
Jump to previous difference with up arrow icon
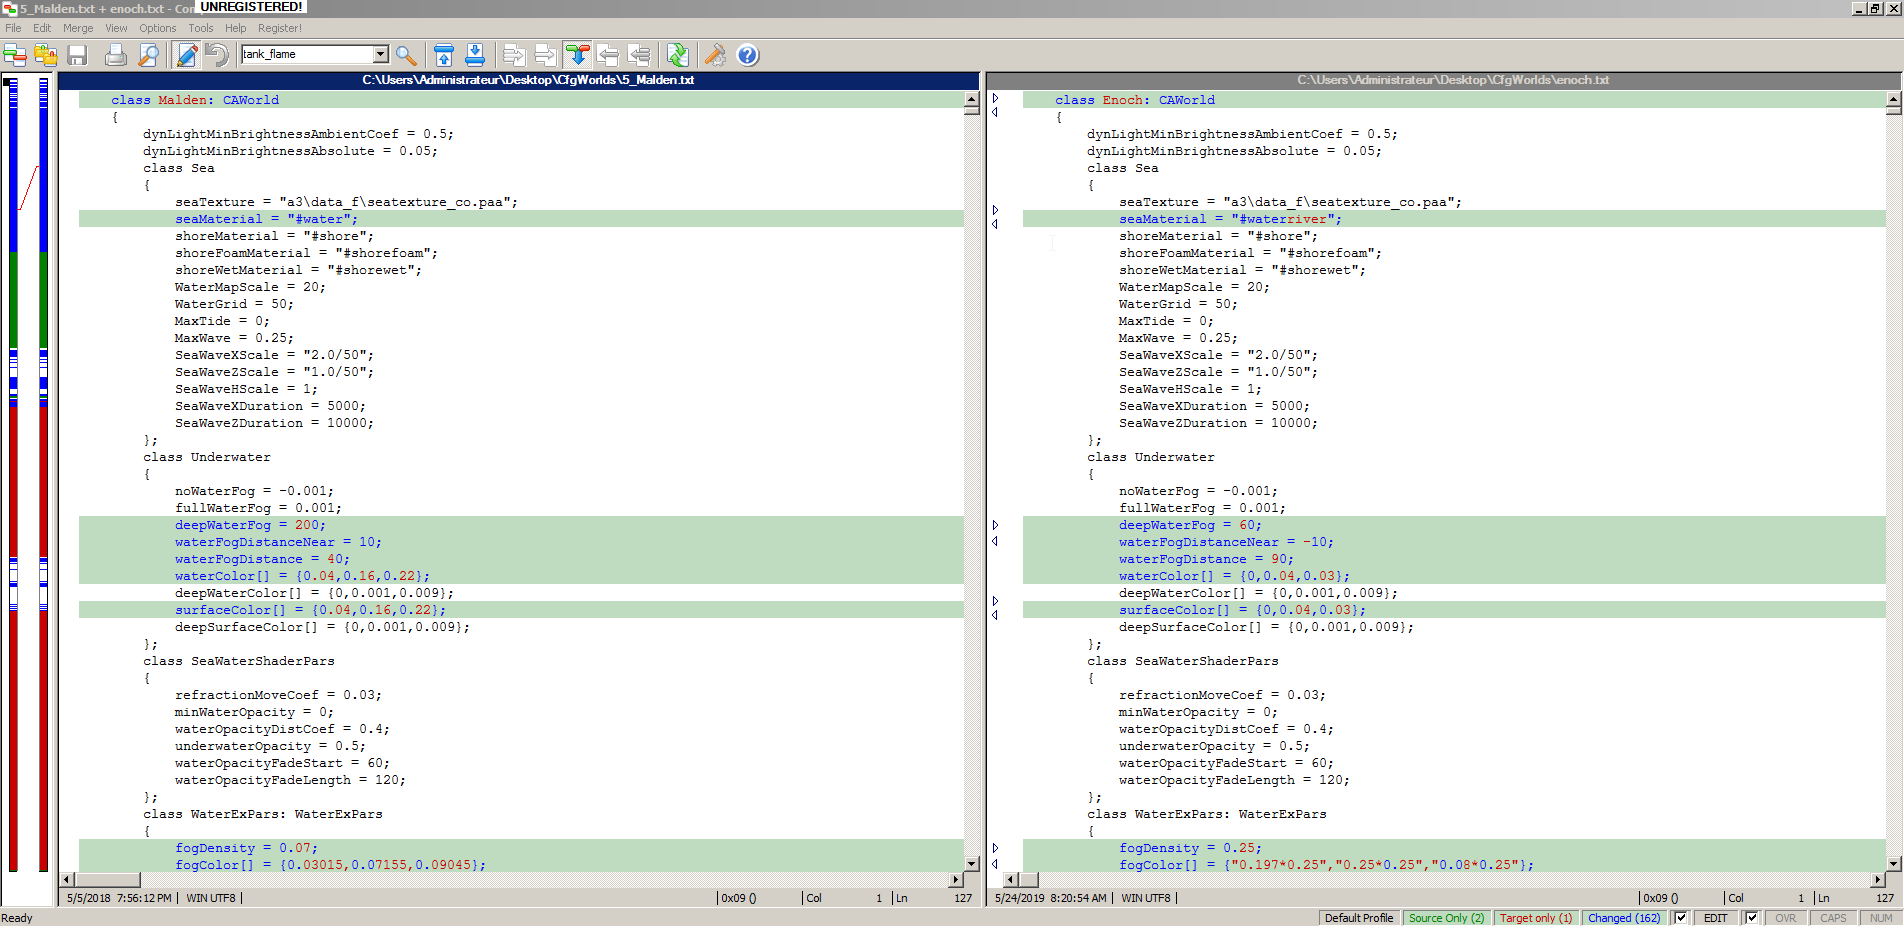pos(444,55)
